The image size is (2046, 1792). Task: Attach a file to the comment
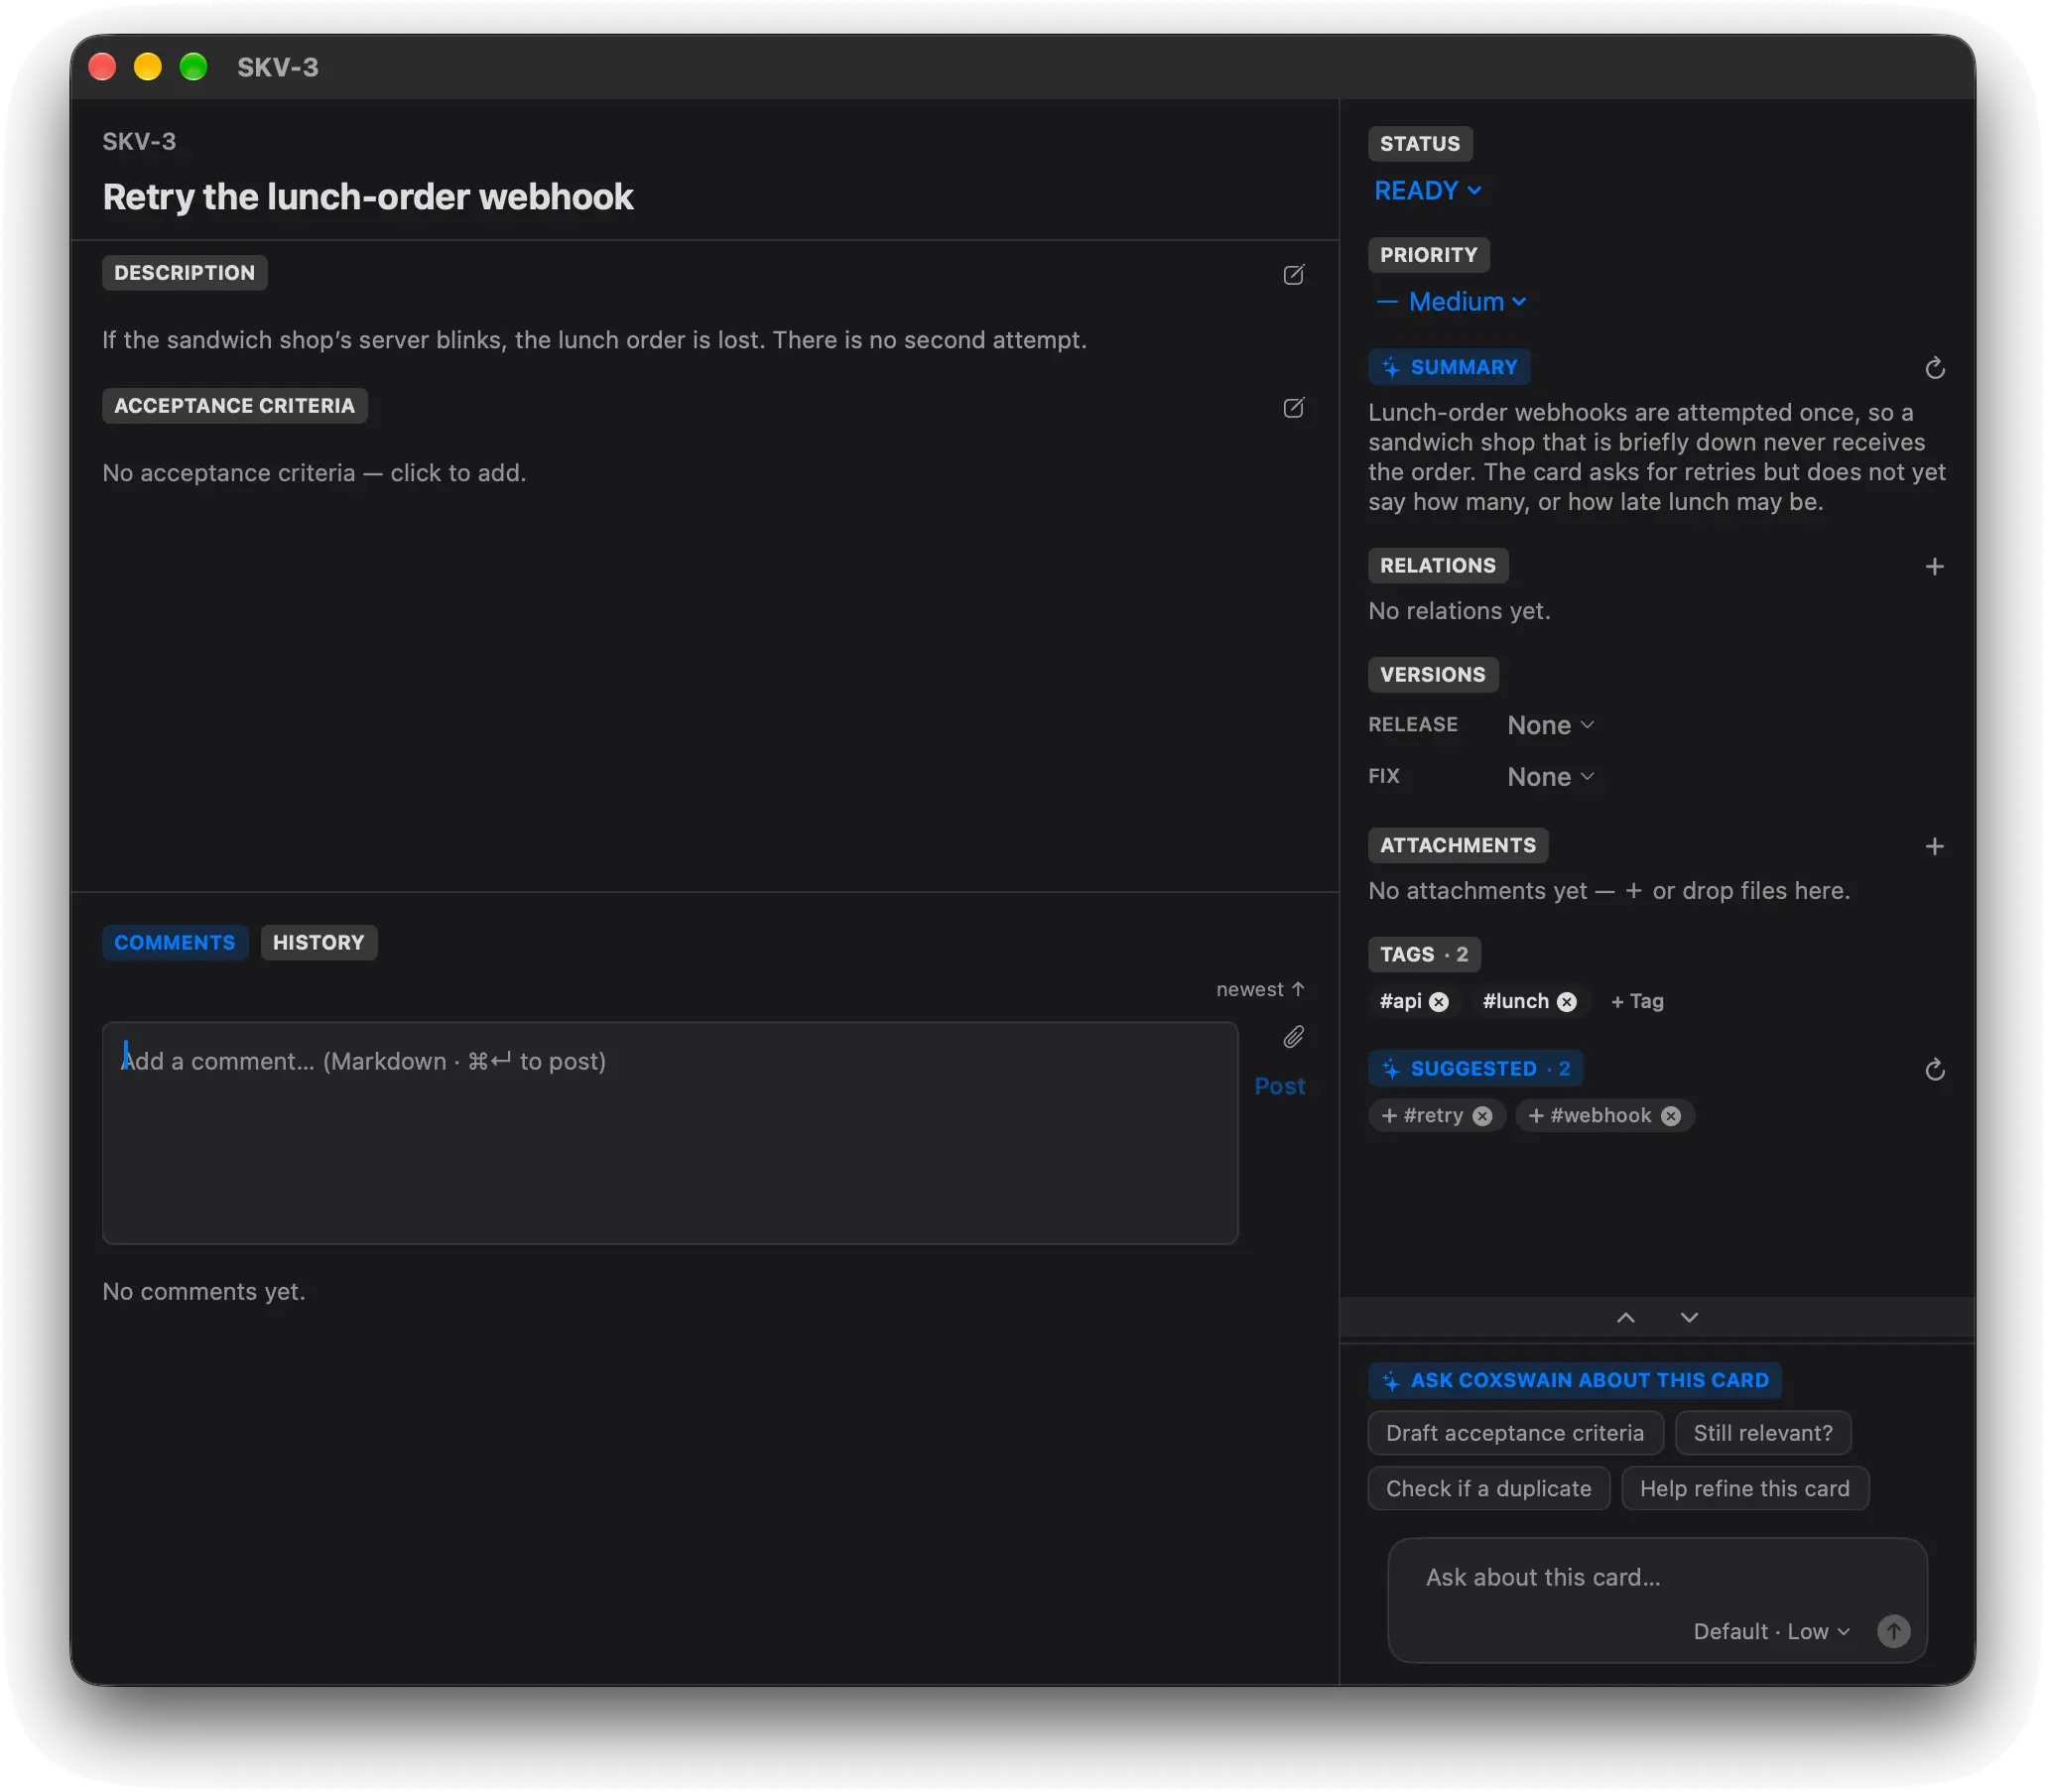click(1293, 1037)
